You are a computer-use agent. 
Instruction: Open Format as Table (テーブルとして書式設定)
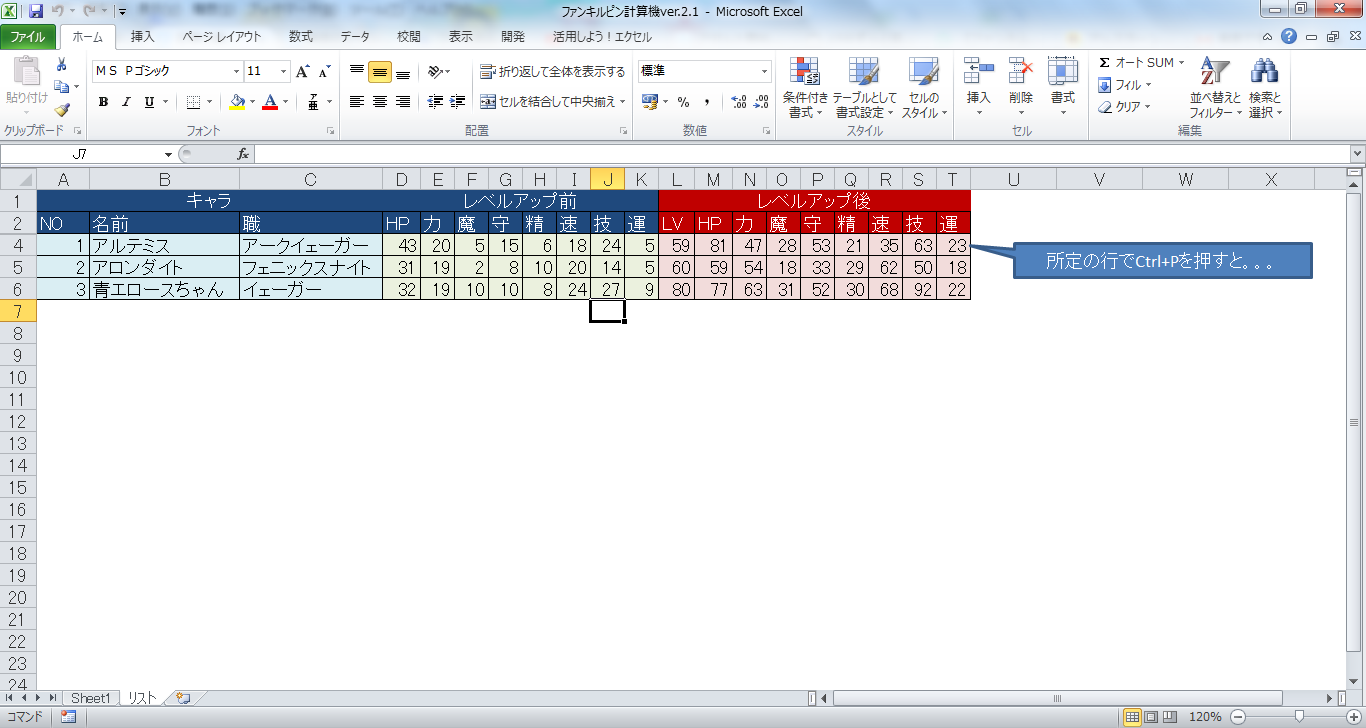click(865, 88)
